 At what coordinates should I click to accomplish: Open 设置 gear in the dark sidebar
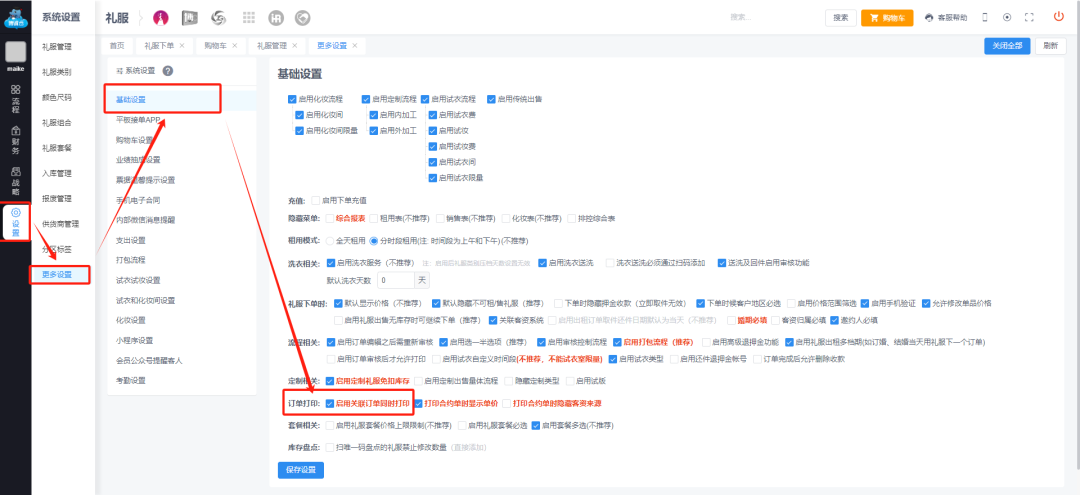click(x=15, y=222)
